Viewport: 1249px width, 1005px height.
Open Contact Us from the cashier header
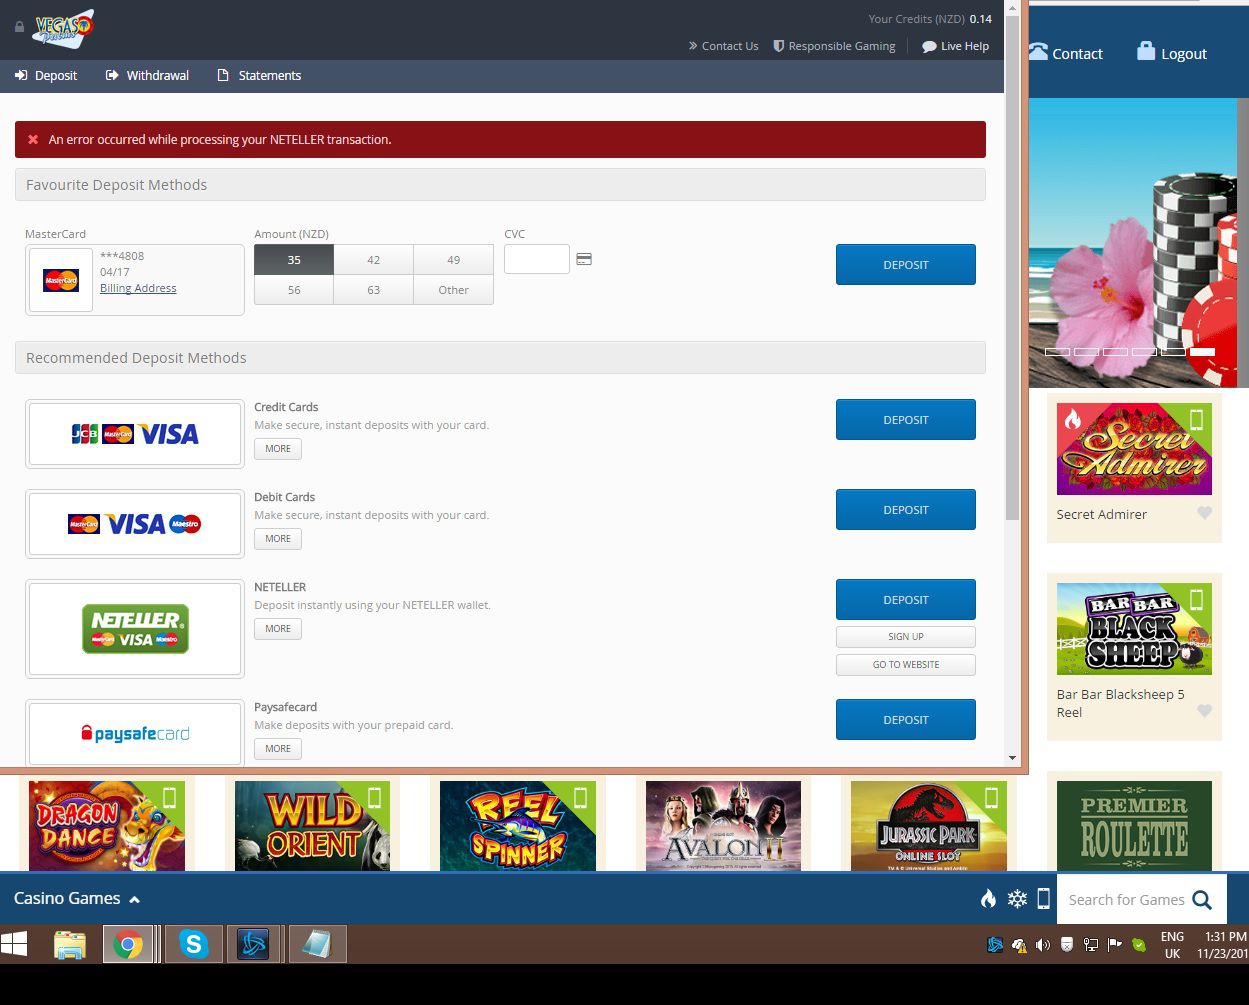tap(723, 46)
